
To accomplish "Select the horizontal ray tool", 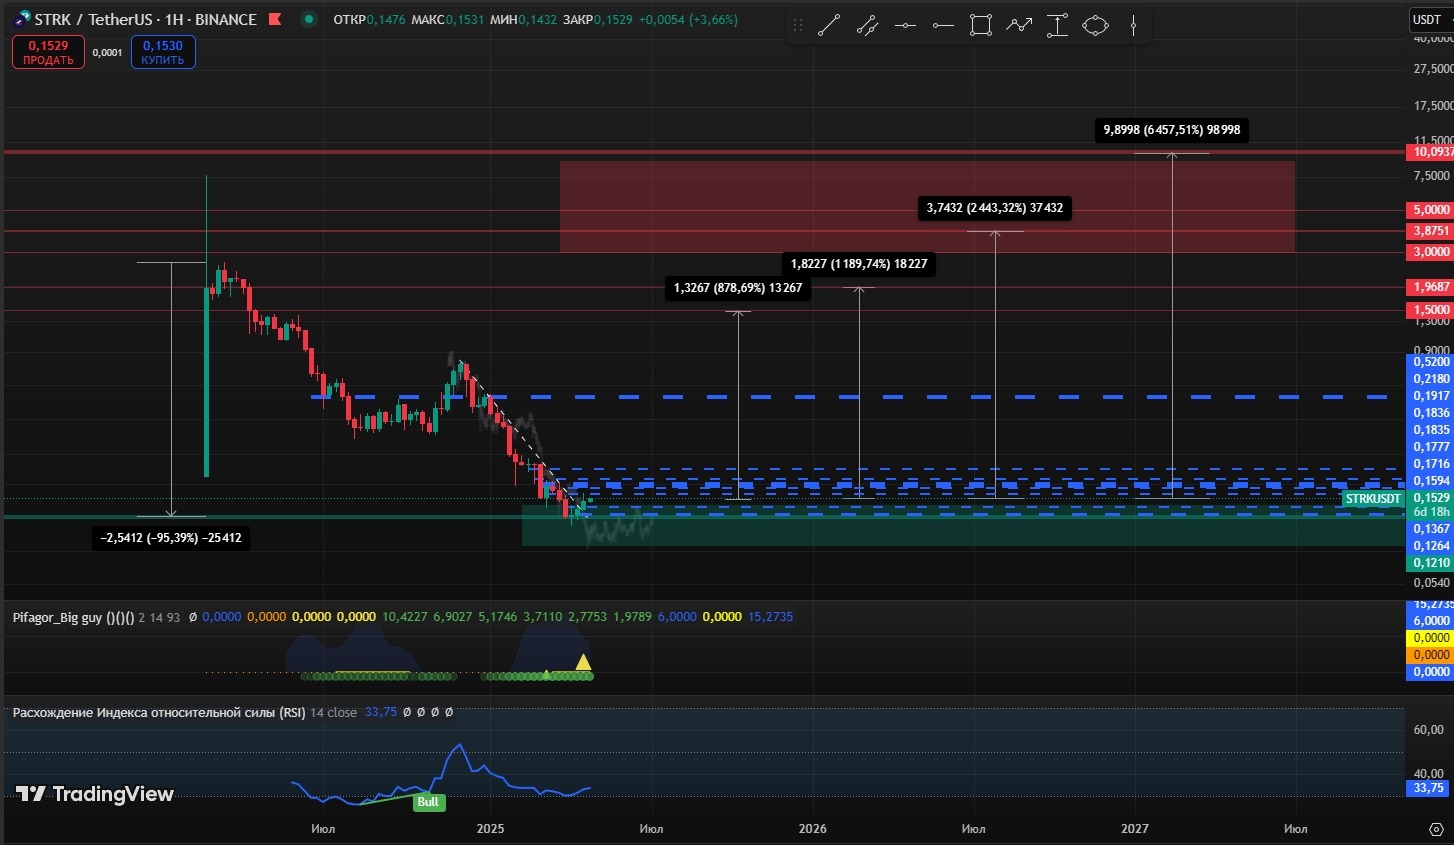I will pyautogui.click(x=943, y=26).
